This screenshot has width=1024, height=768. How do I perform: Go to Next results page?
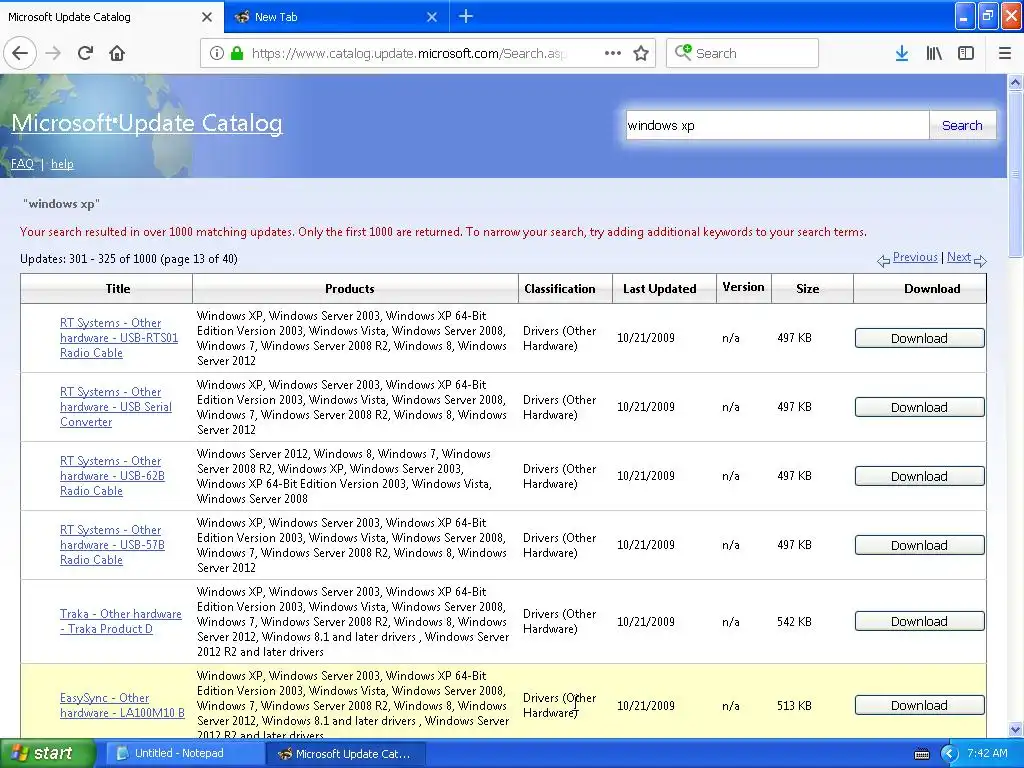(x=959, y=257)
